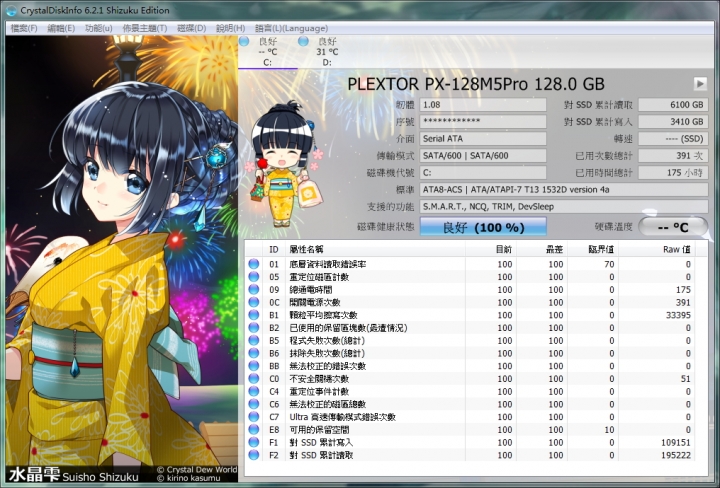Click power on count value 391 次
Viewport: 720px width, 488px height.
click(x=673, y=156)
